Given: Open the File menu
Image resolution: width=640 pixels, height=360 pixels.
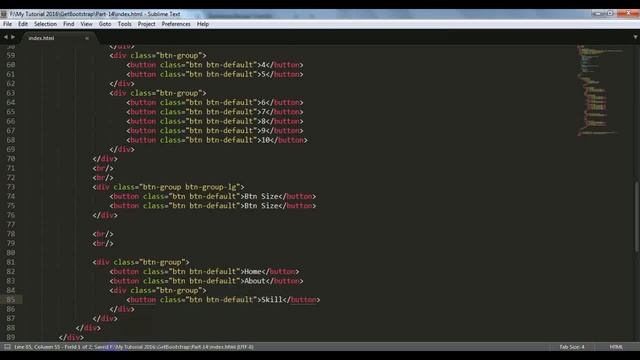Looking at the screenshot, I should 7,24.
